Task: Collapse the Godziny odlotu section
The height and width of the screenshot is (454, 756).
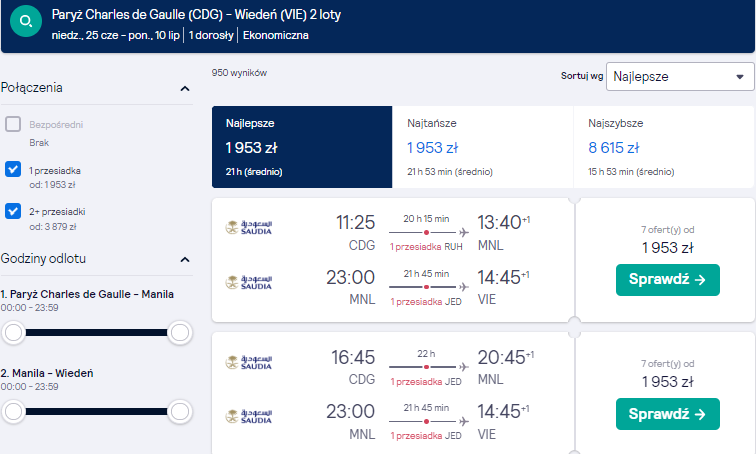Action: [185, 260]
